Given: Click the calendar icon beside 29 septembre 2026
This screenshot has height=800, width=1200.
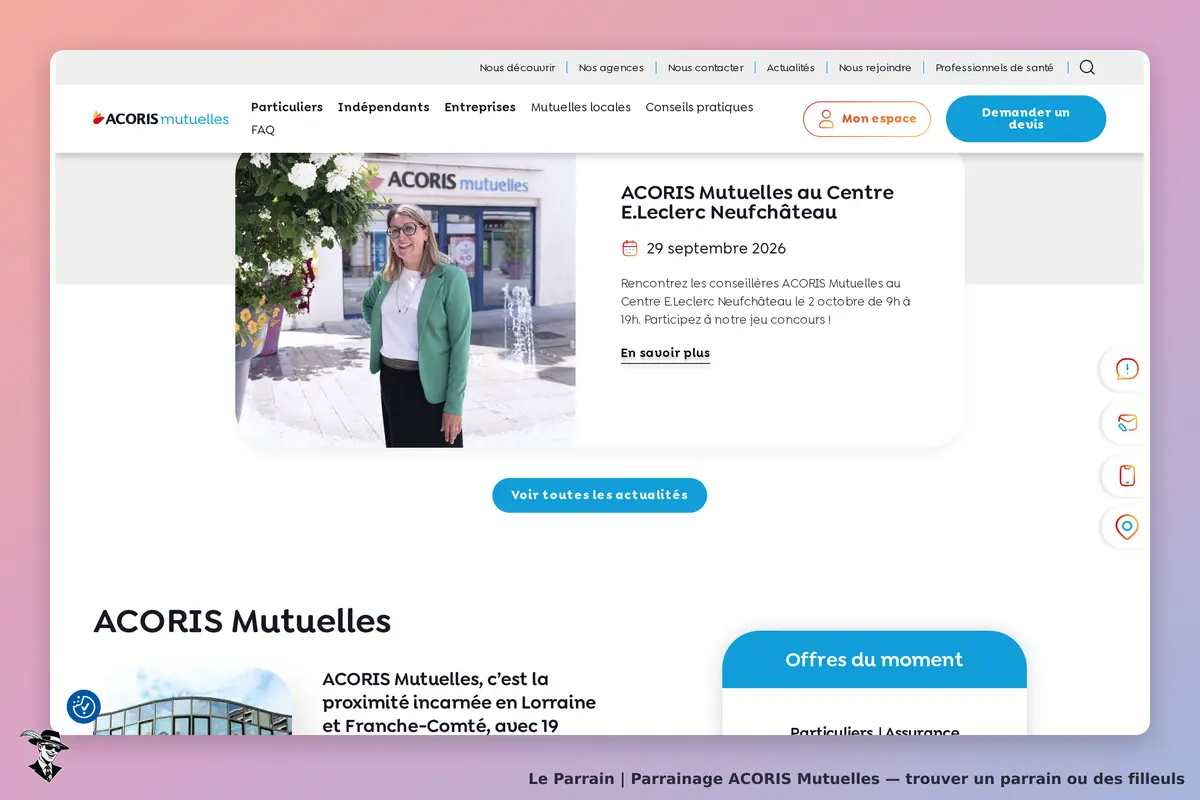Looking at the screenshot, I should pos(630,248).
